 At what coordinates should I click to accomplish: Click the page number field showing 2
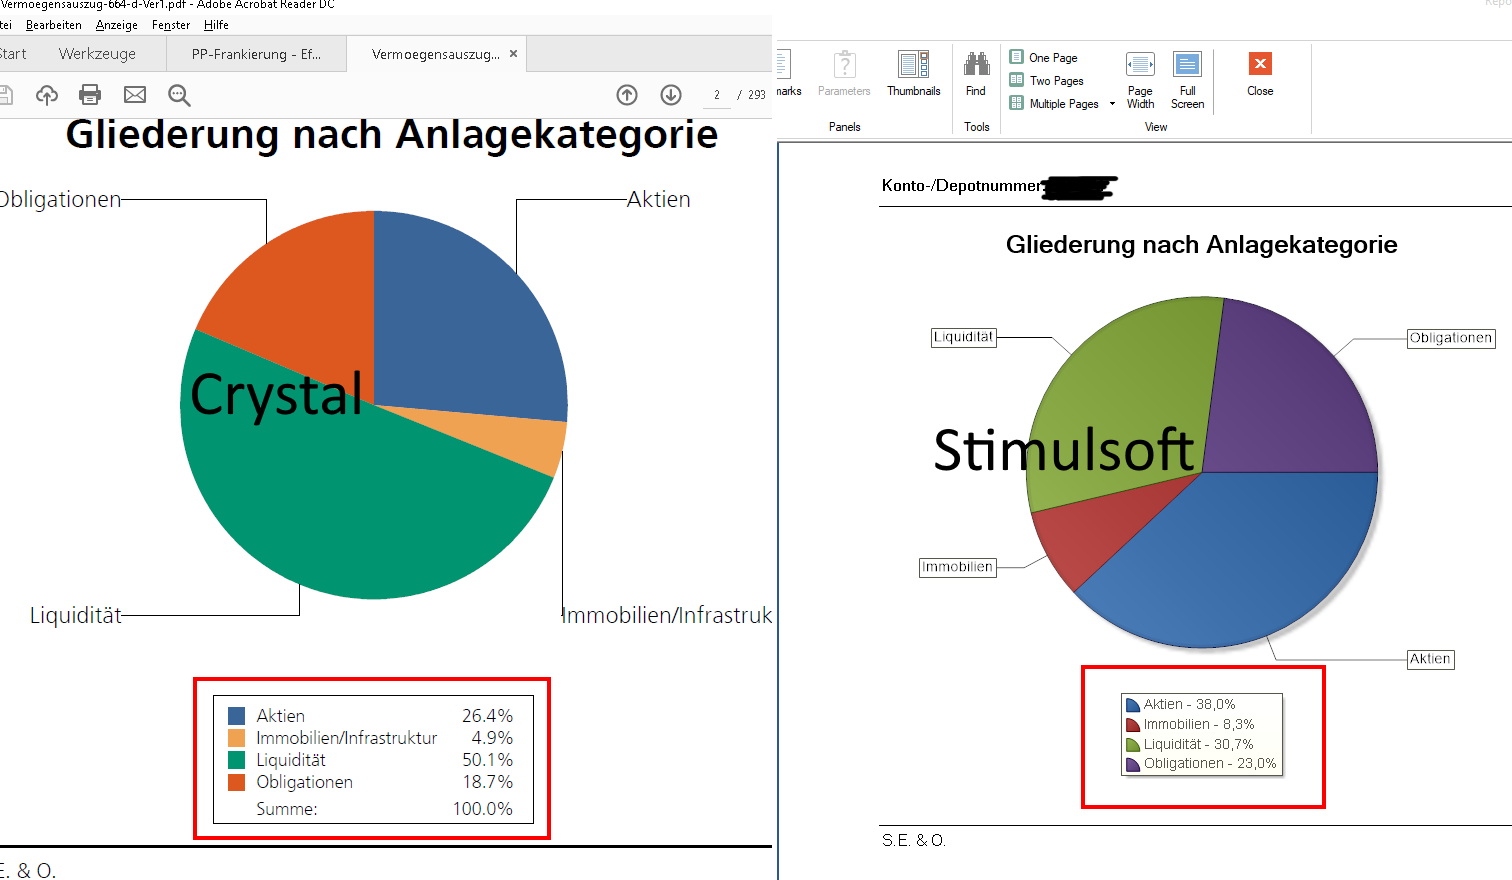pyautogui.click(x=717, y=95)
